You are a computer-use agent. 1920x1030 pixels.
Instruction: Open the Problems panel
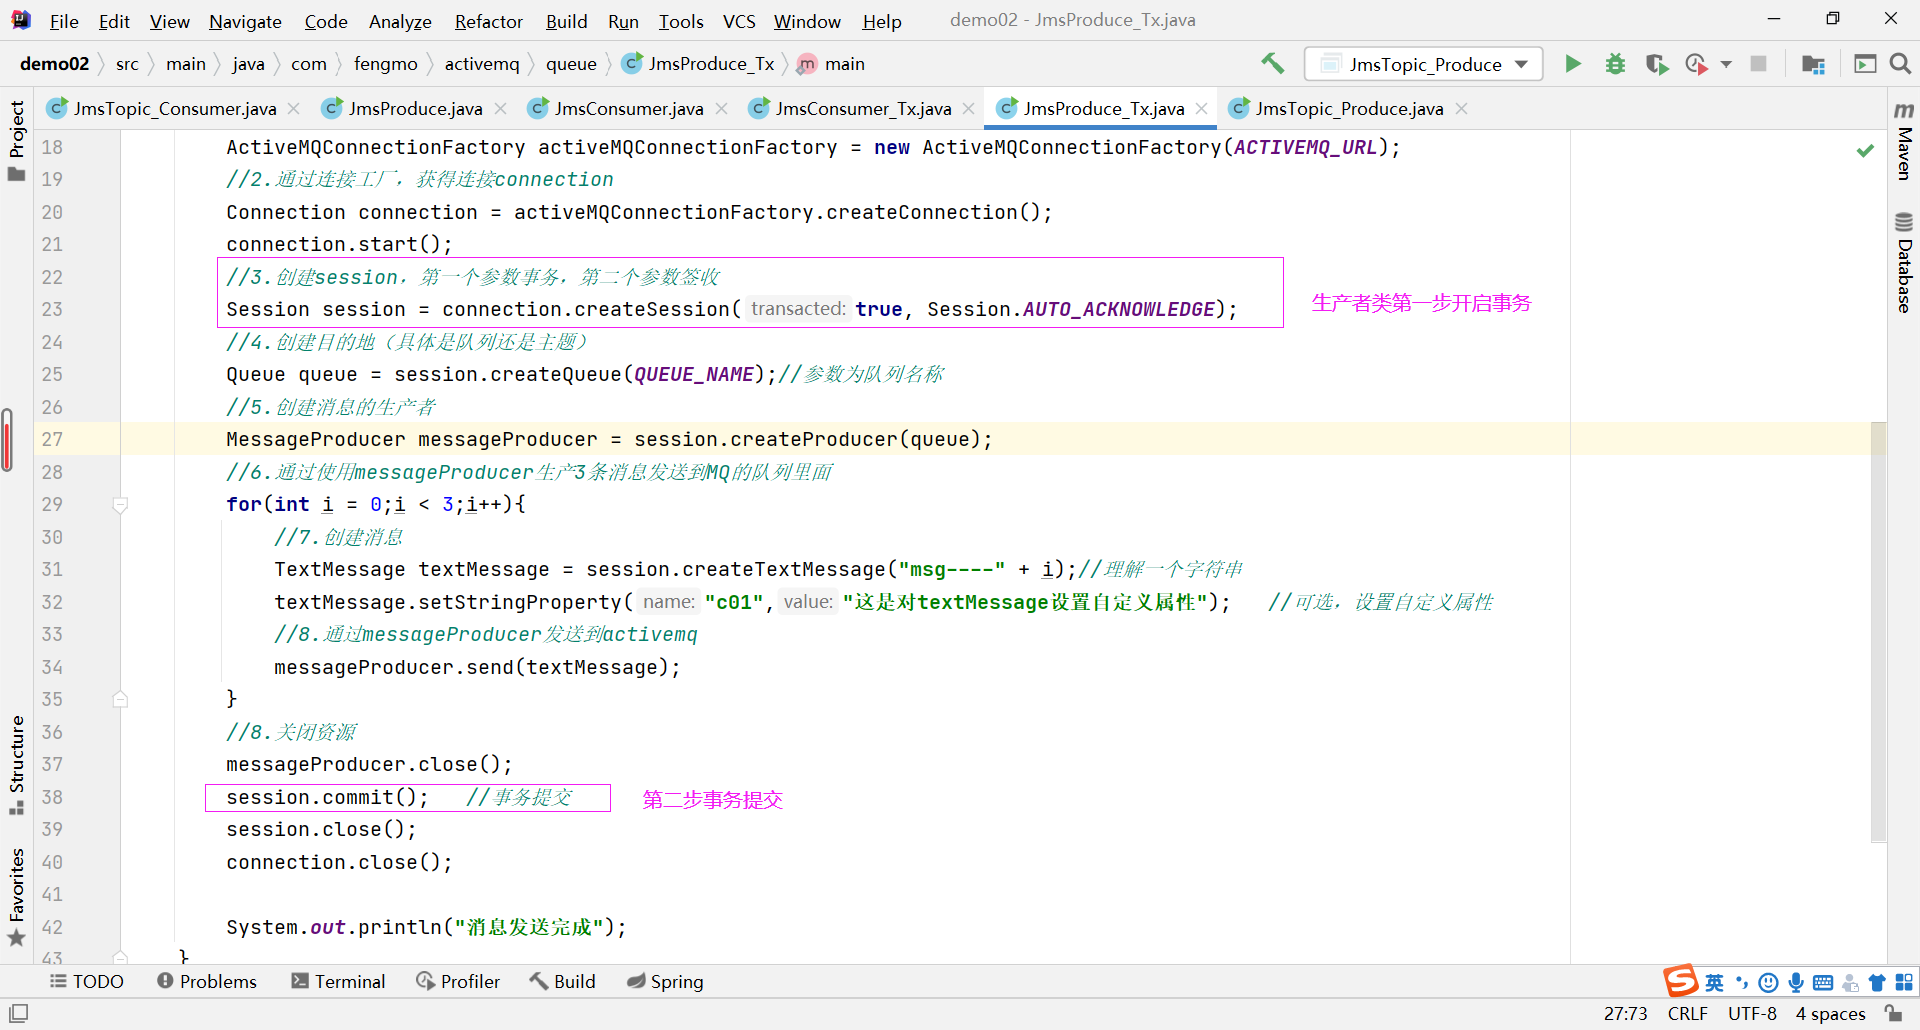tap(207, 981)
